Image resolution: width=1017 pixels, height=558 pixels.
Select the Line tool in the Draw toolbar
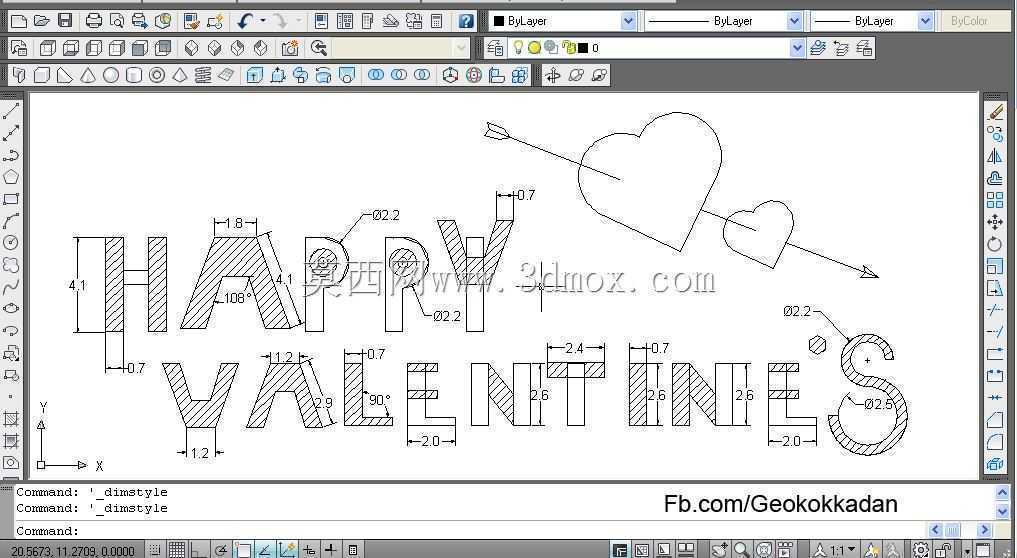(10, 111)
